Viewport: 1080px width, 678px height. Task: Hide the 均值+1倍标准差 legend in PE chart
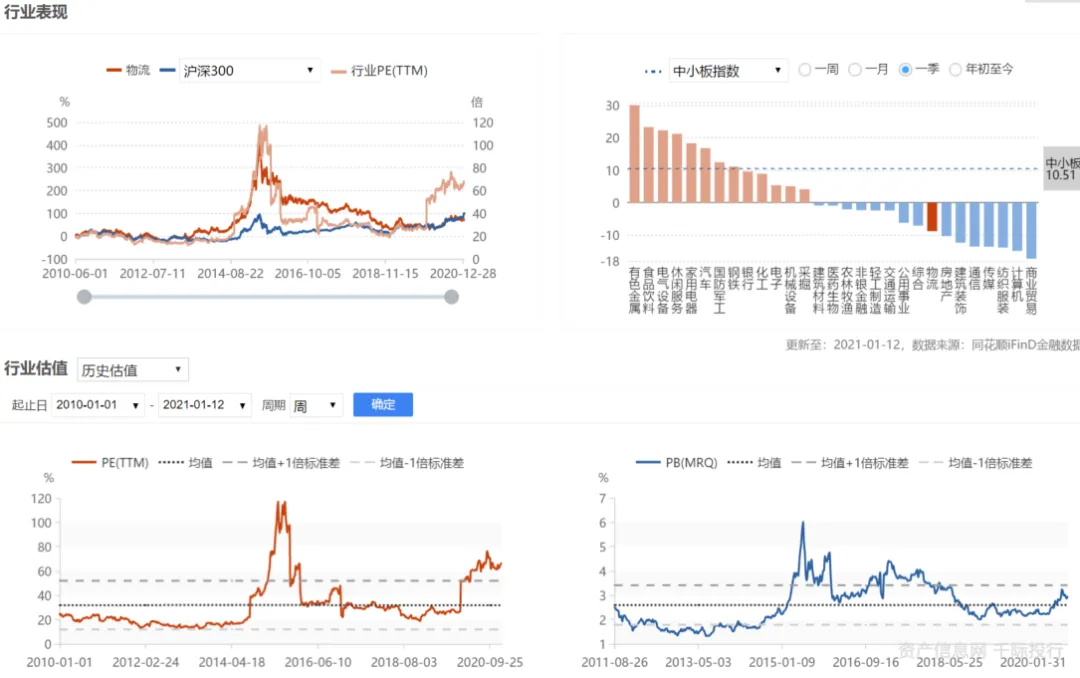(x=281, y=463)
